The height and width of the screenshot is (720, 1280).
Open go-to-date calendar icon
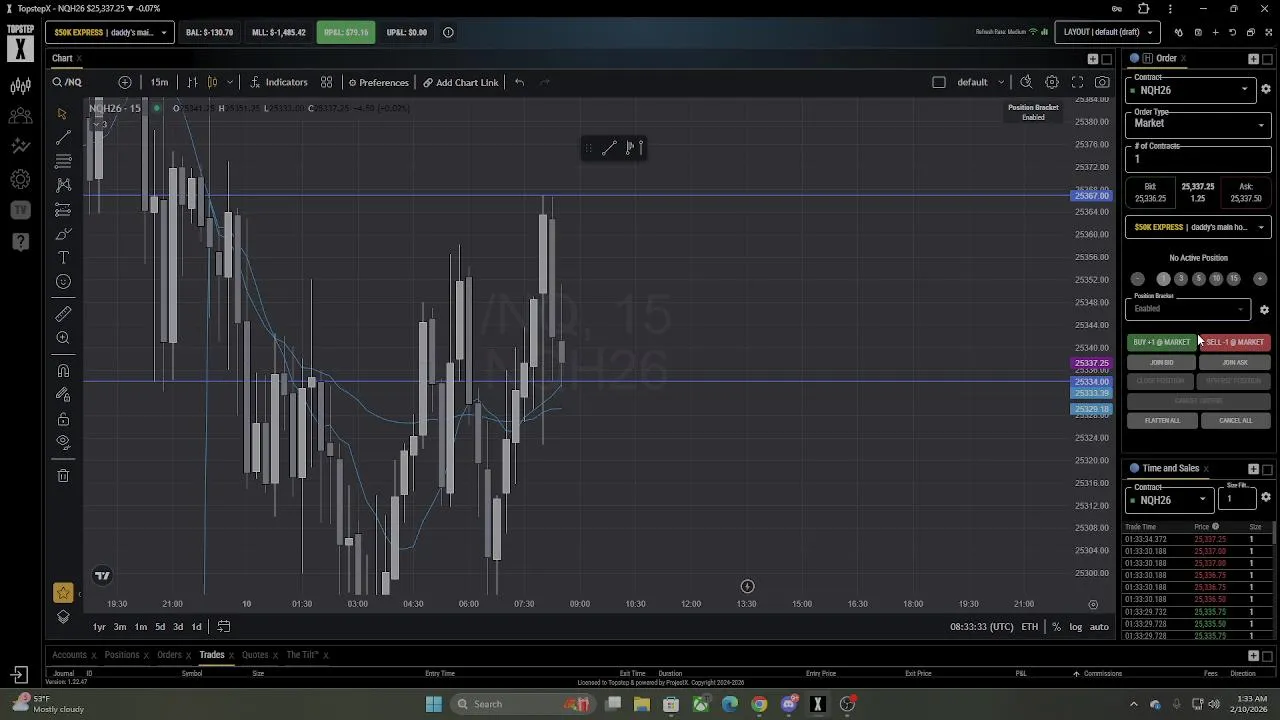coord(224,627)
